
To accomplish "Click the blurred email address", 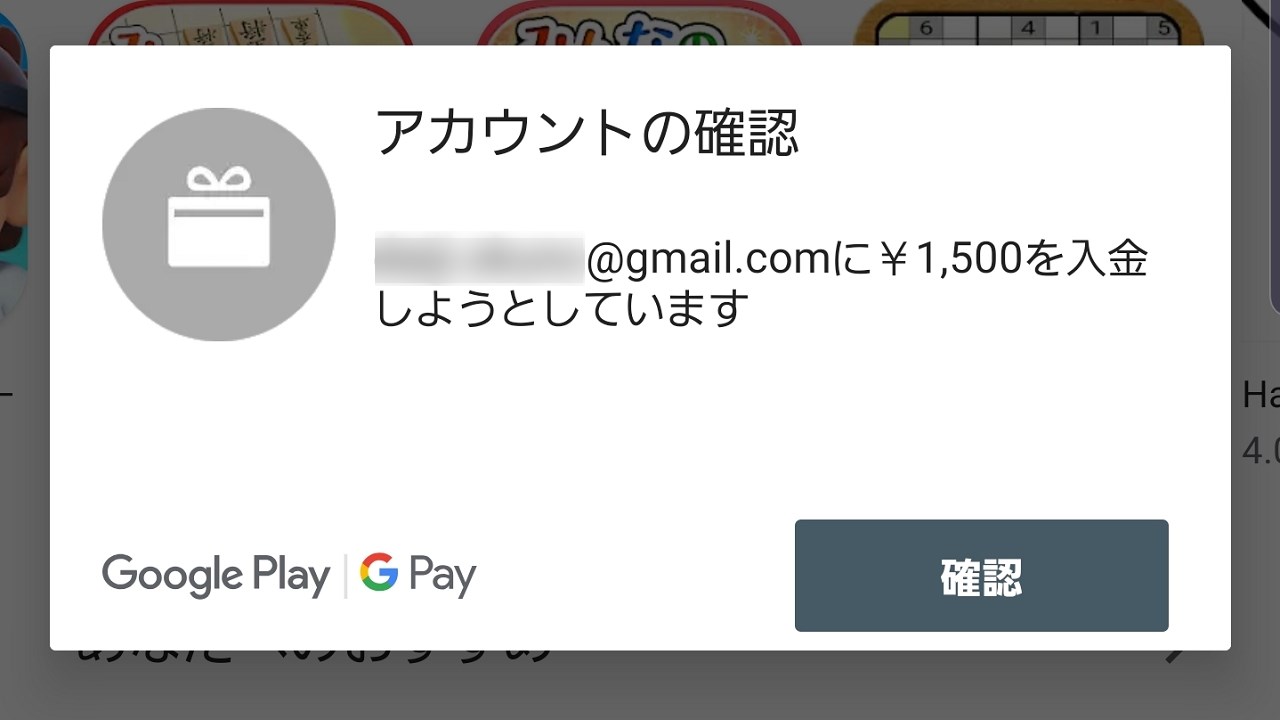I will tap(479, 260).
